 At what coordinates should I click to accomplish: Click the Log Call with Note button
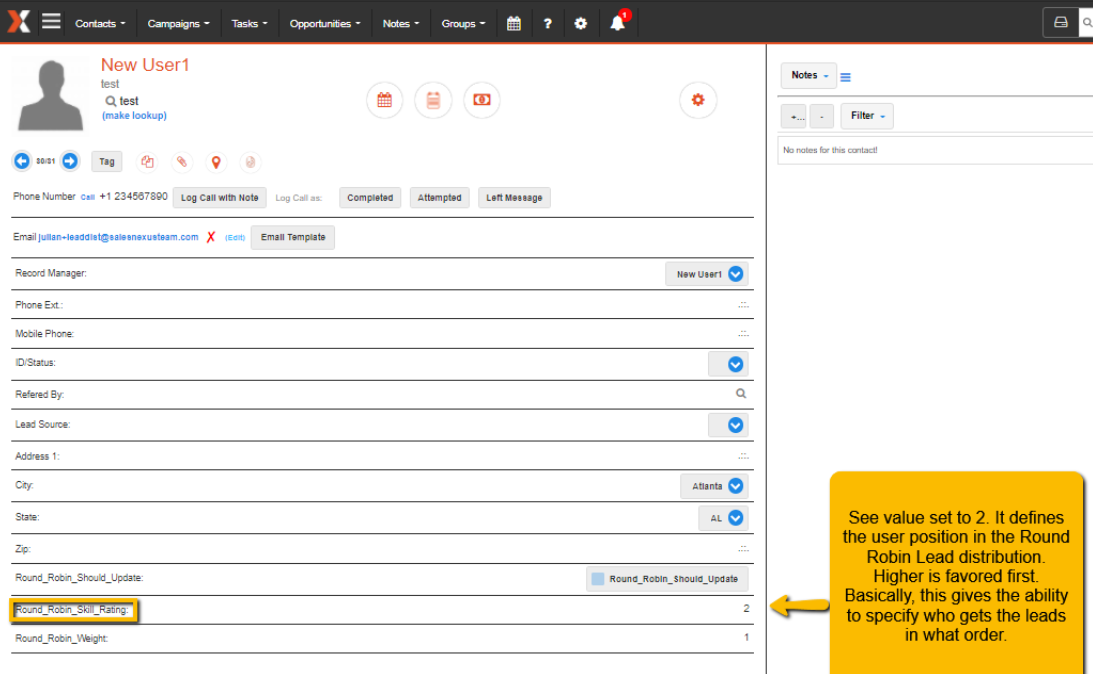coord(220,198)
